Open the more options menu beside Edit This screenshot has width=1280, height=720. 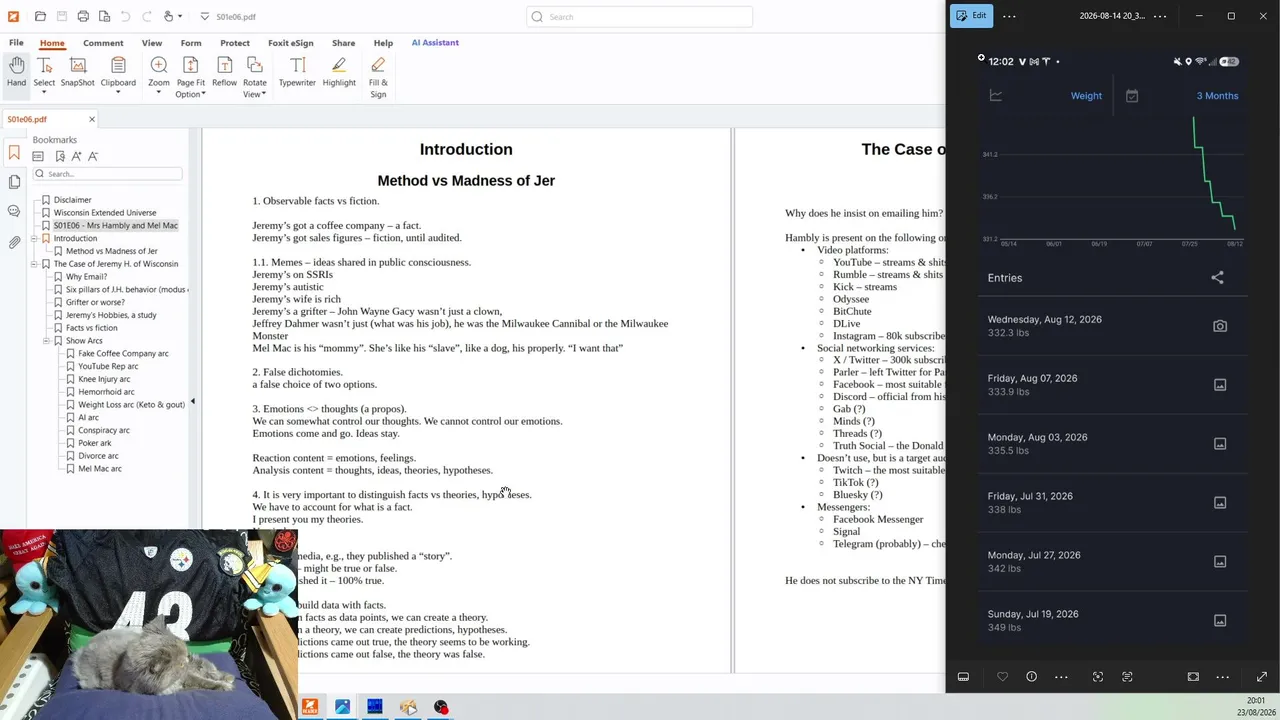point(1009,16)
